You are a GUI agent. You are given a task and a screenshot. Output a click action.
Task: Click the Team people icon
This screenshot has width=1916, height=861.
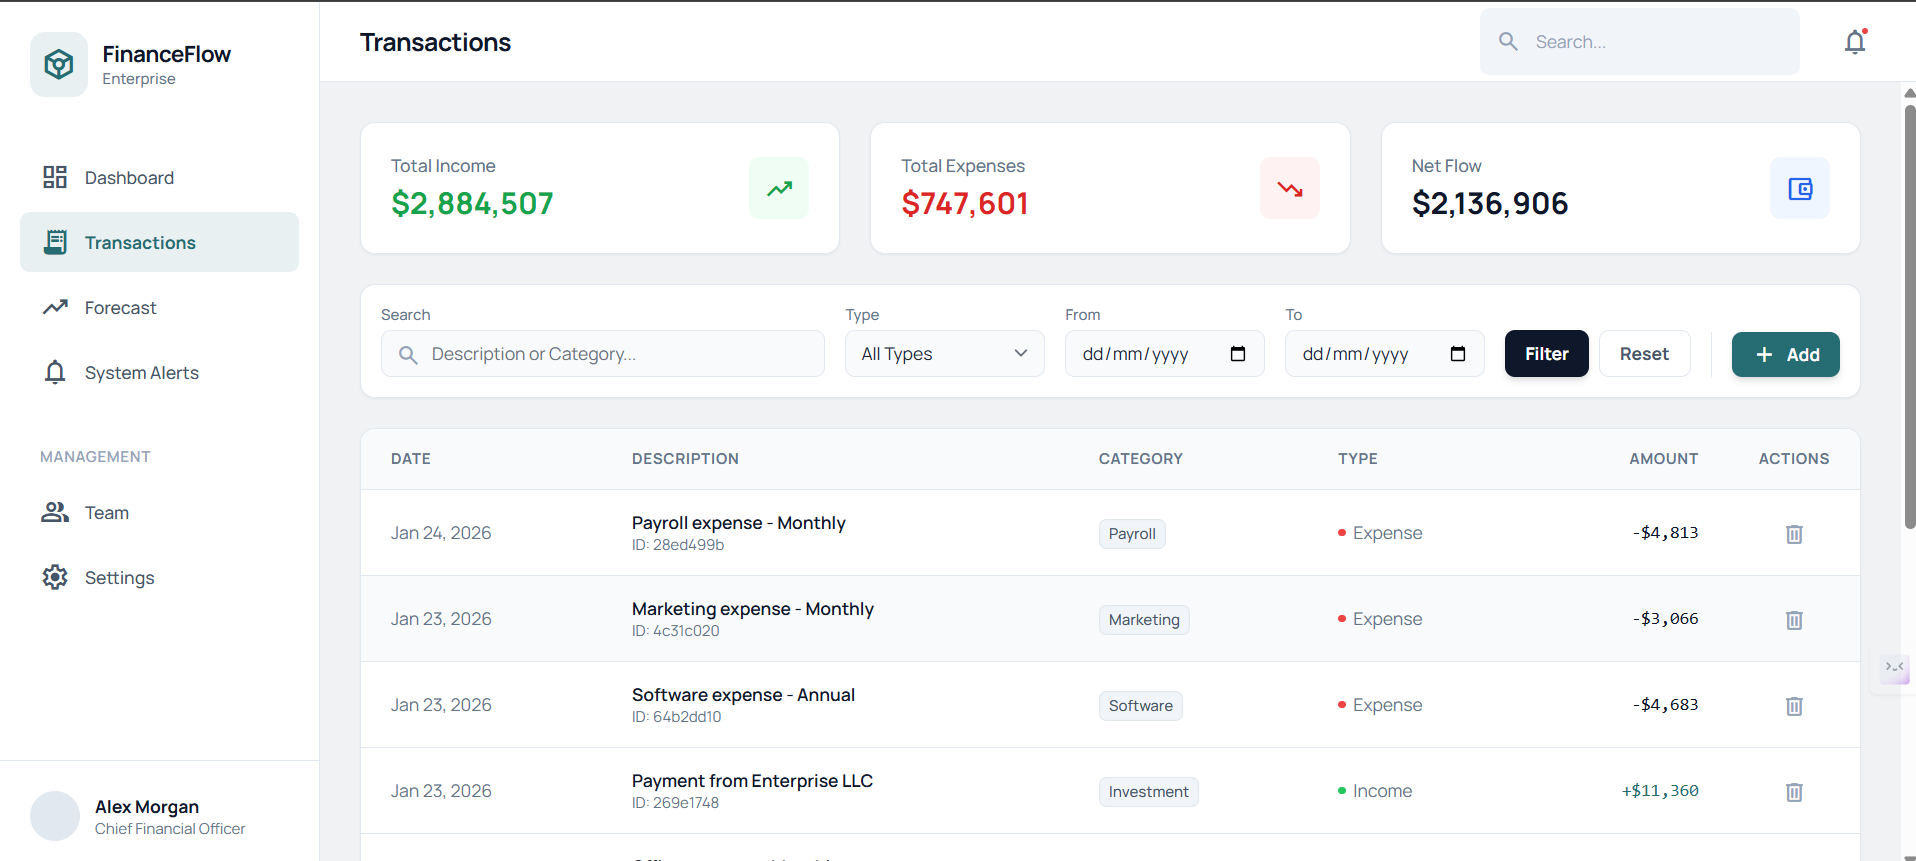click(x=55, y=512)
